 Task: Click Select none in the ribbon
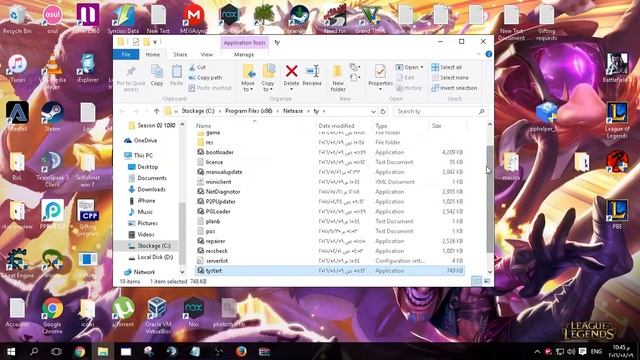[450, 78]
